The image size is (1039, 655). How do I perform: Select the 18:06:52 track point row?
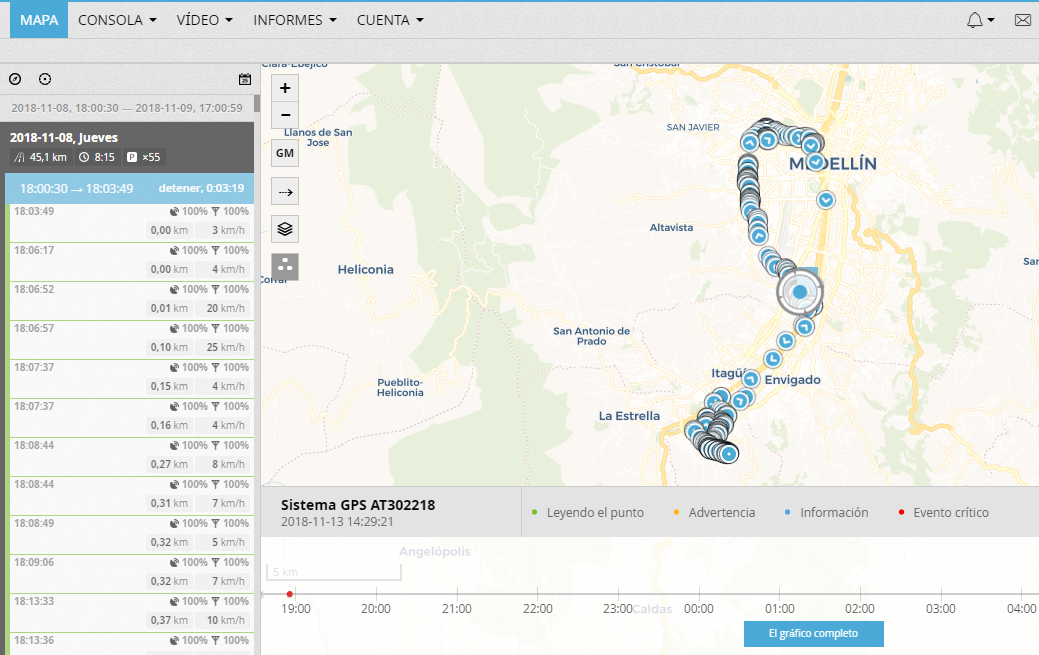[131, 301]
